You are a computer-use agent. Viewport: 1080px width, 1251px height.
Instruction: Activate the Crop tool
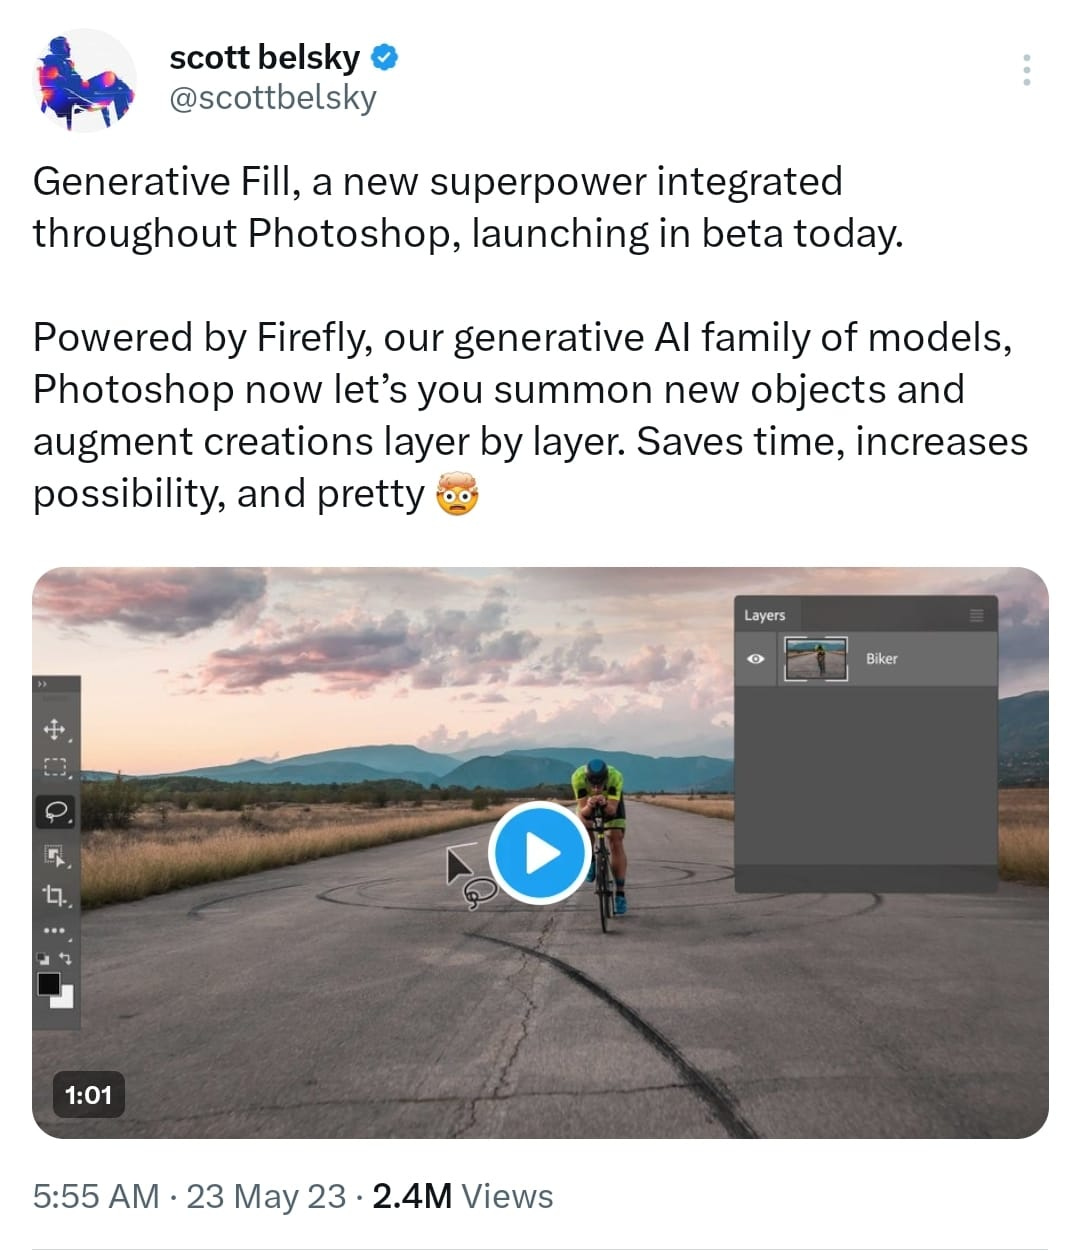point(54,895)
